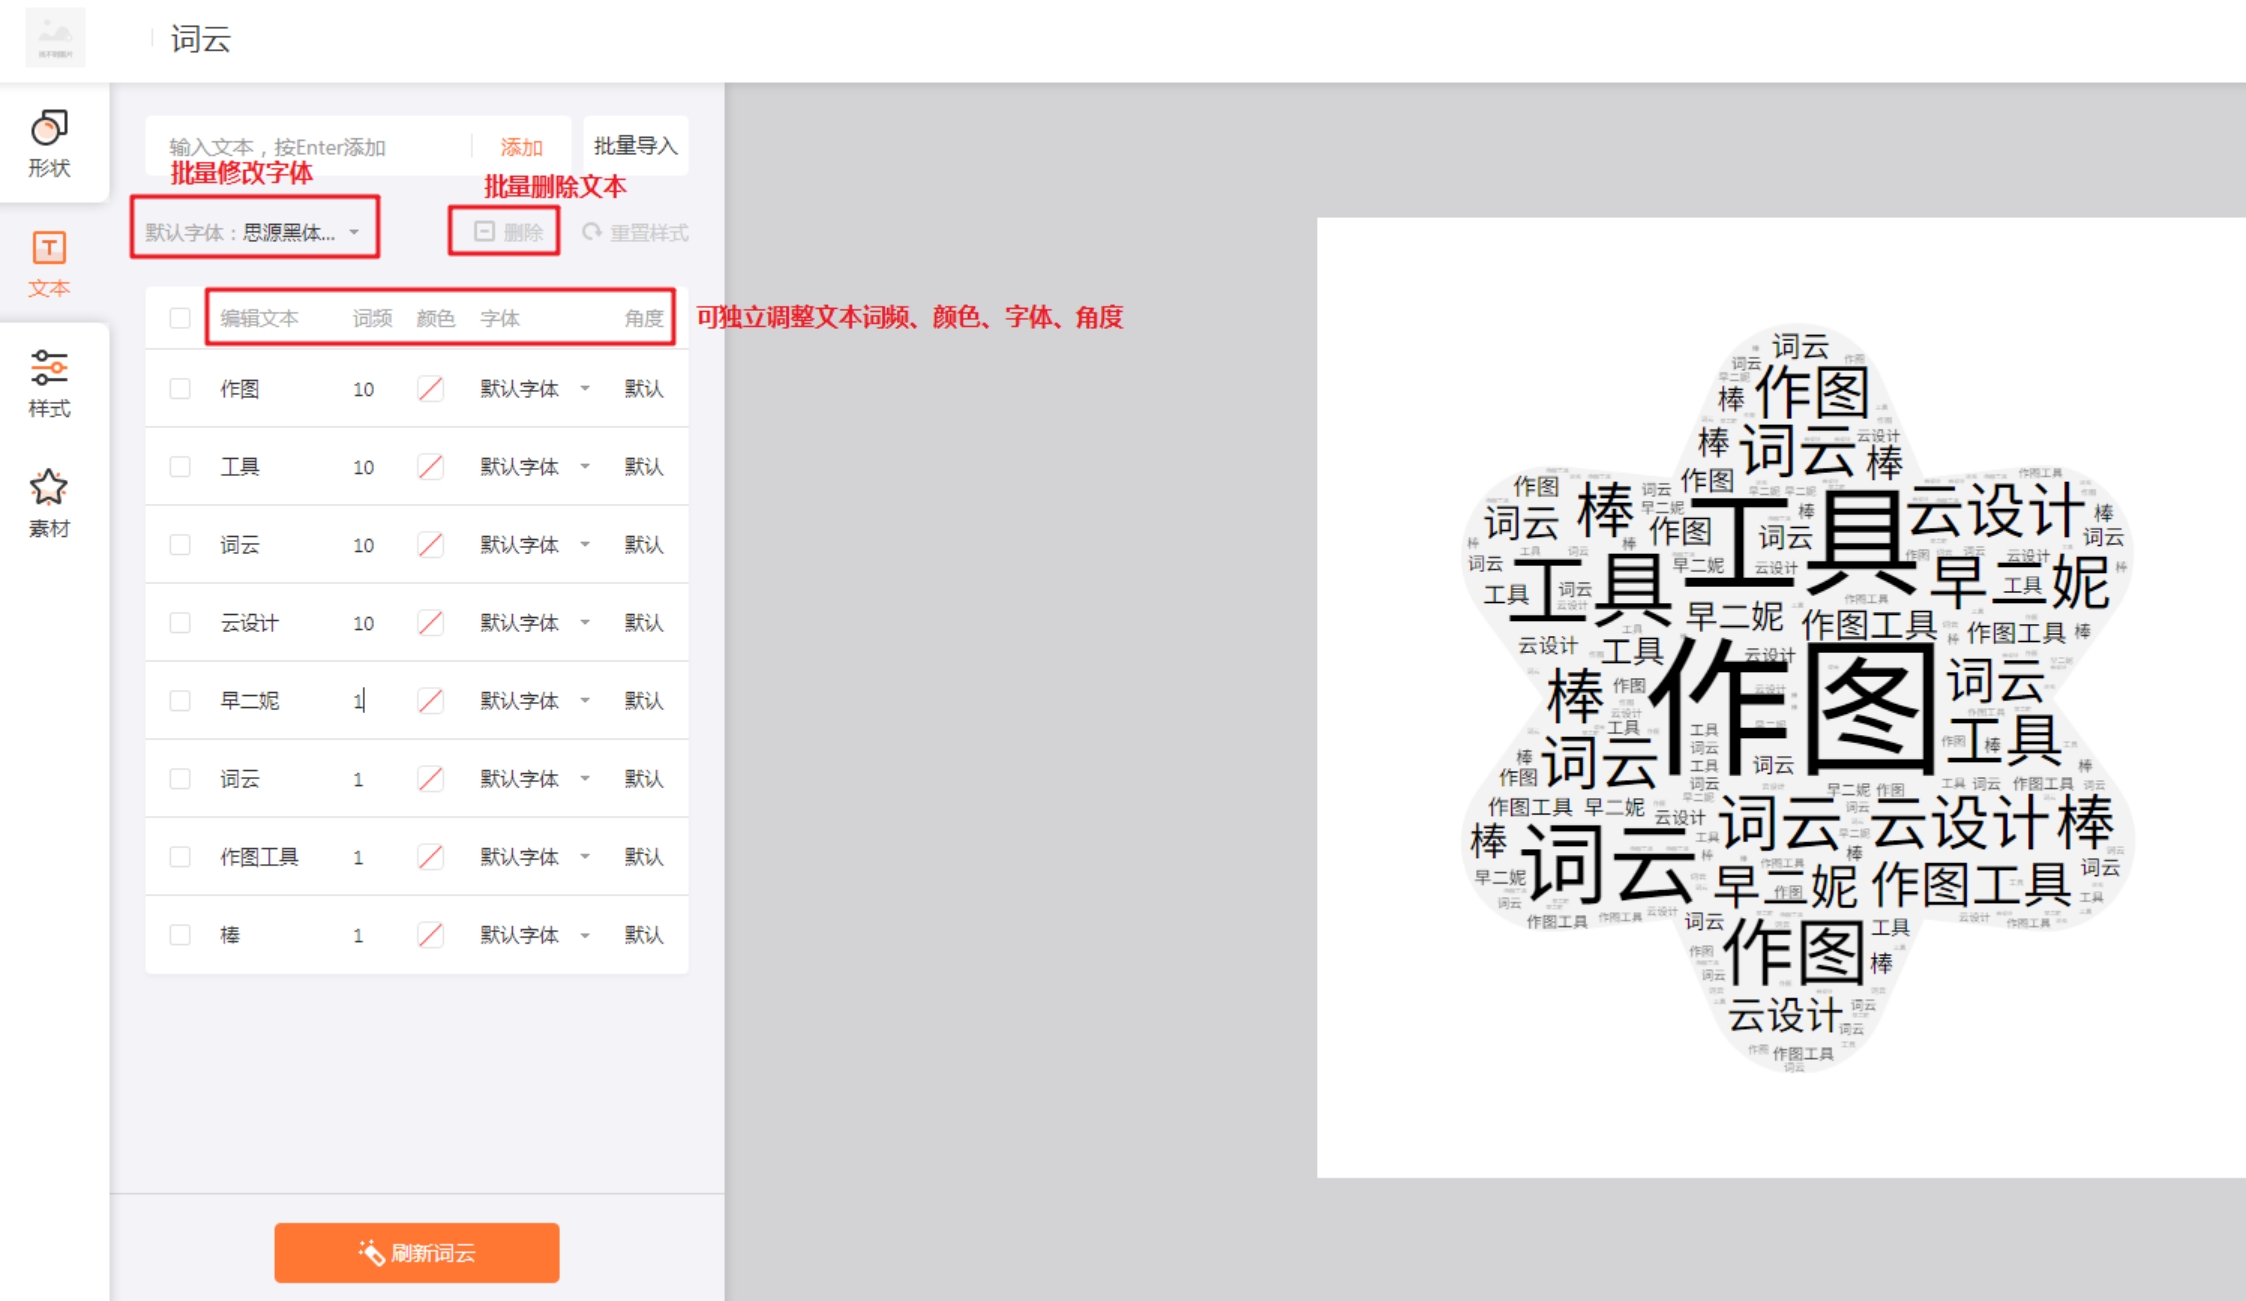The height and width of the screenshot is (1301, 2246).
Task: Click the app logo icon at top left
Action: (57, 36)
